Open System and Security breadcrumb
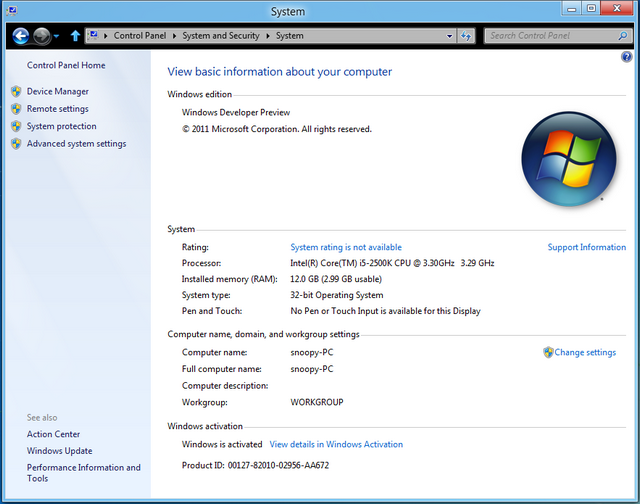 pos(220,36)
